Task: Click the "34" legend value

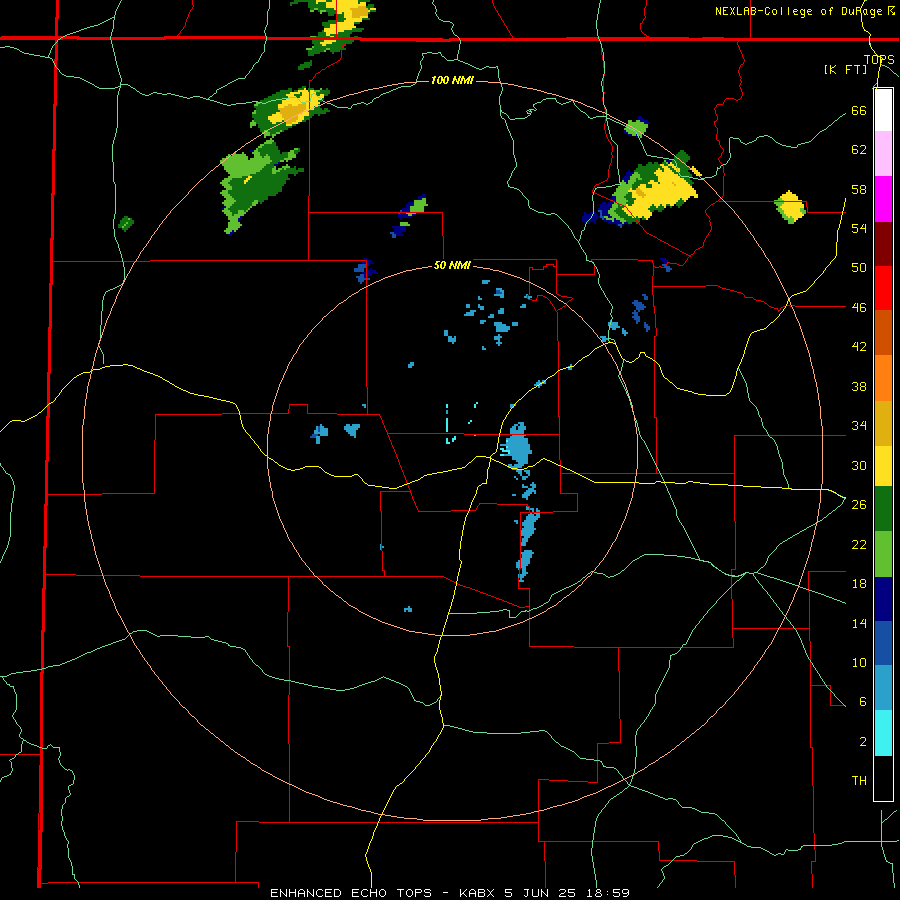Action: tap(859, 426)
